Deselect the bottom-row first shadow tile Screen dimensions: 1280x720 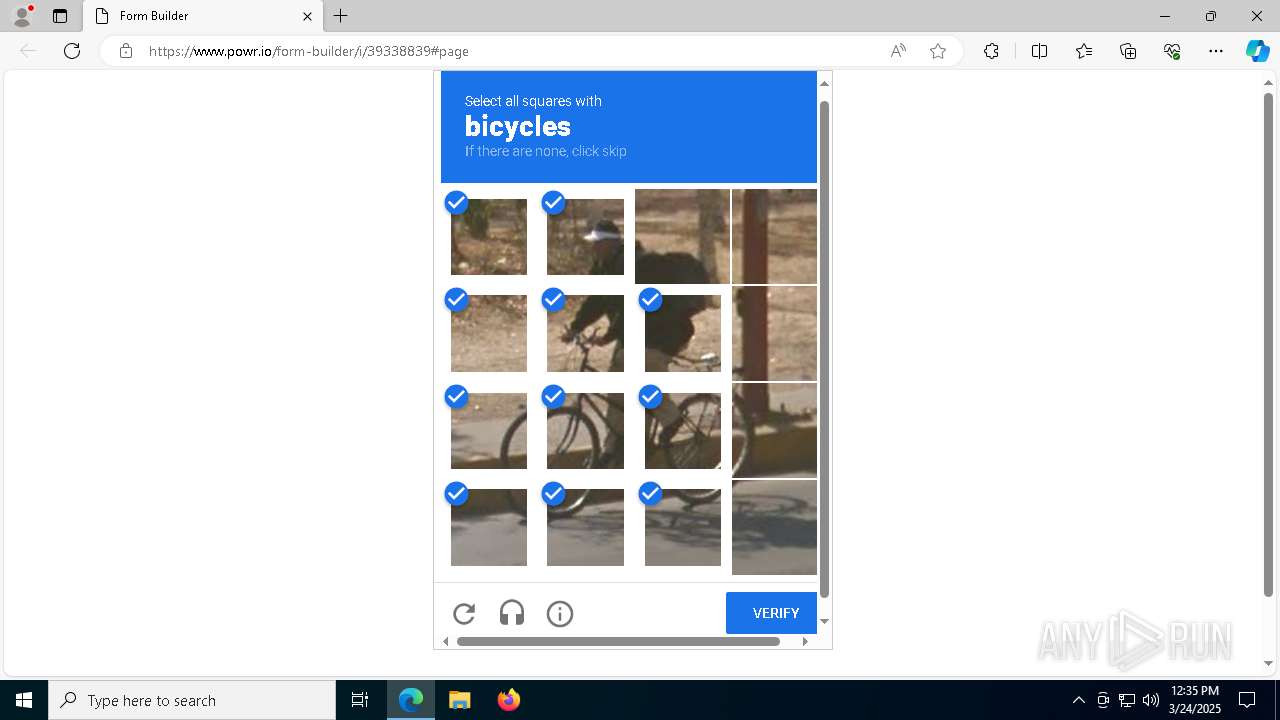click(488, 527)
